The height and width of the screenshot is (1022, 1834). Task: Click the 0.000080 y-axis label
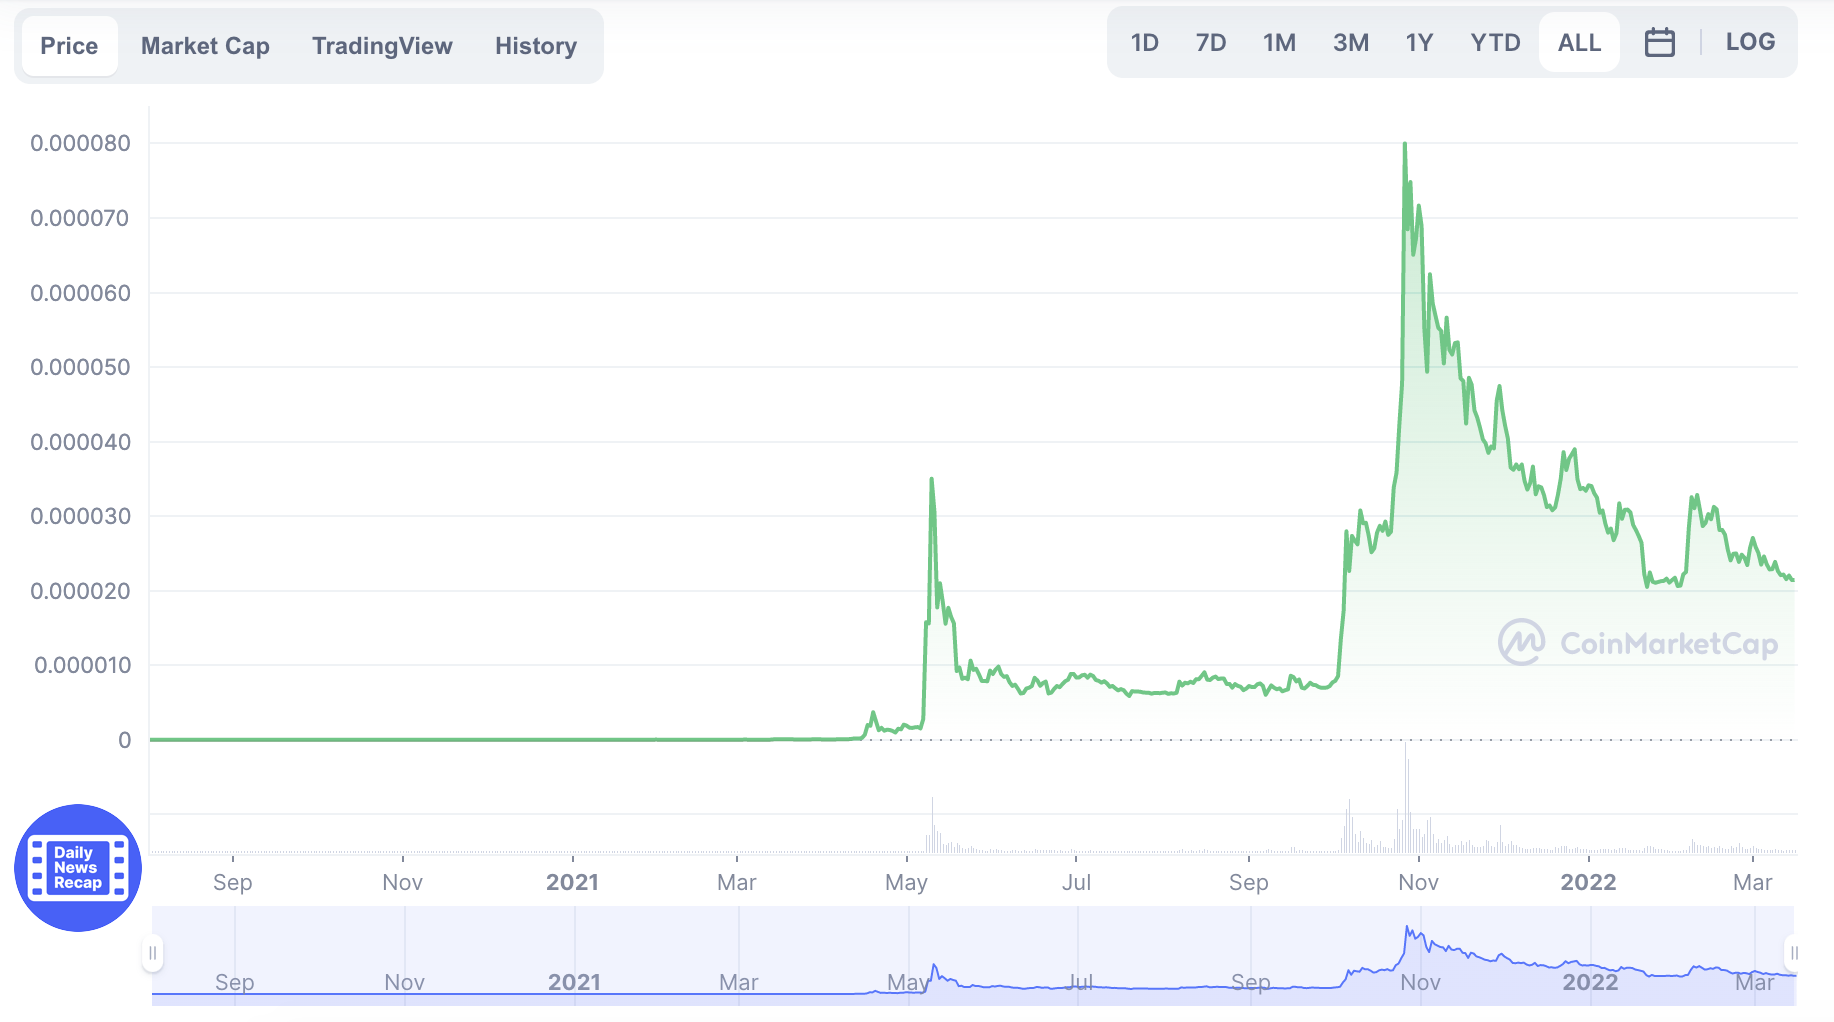(80, 143)
